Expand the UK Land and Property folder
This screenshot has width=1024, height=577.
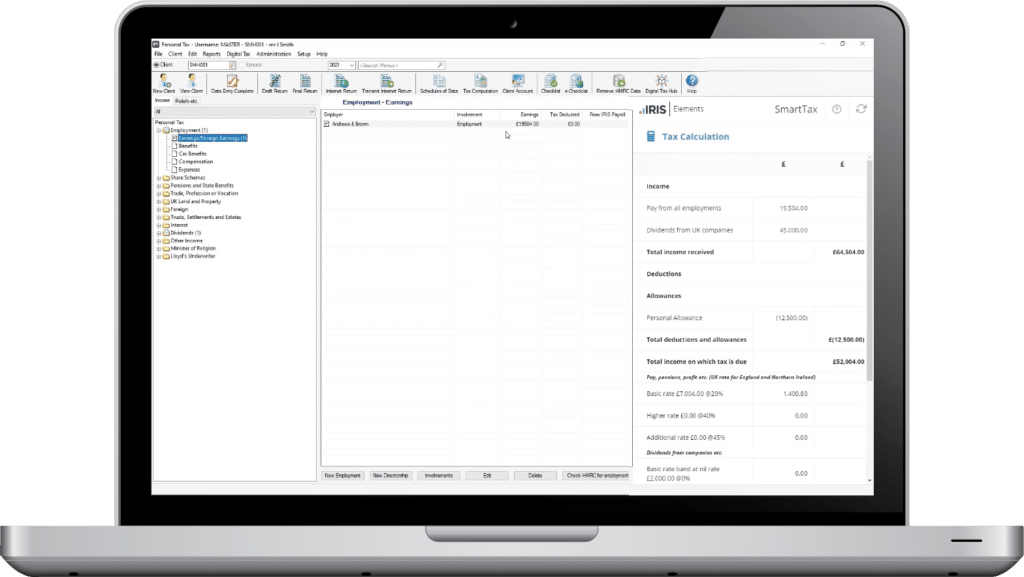click(158, 201)
